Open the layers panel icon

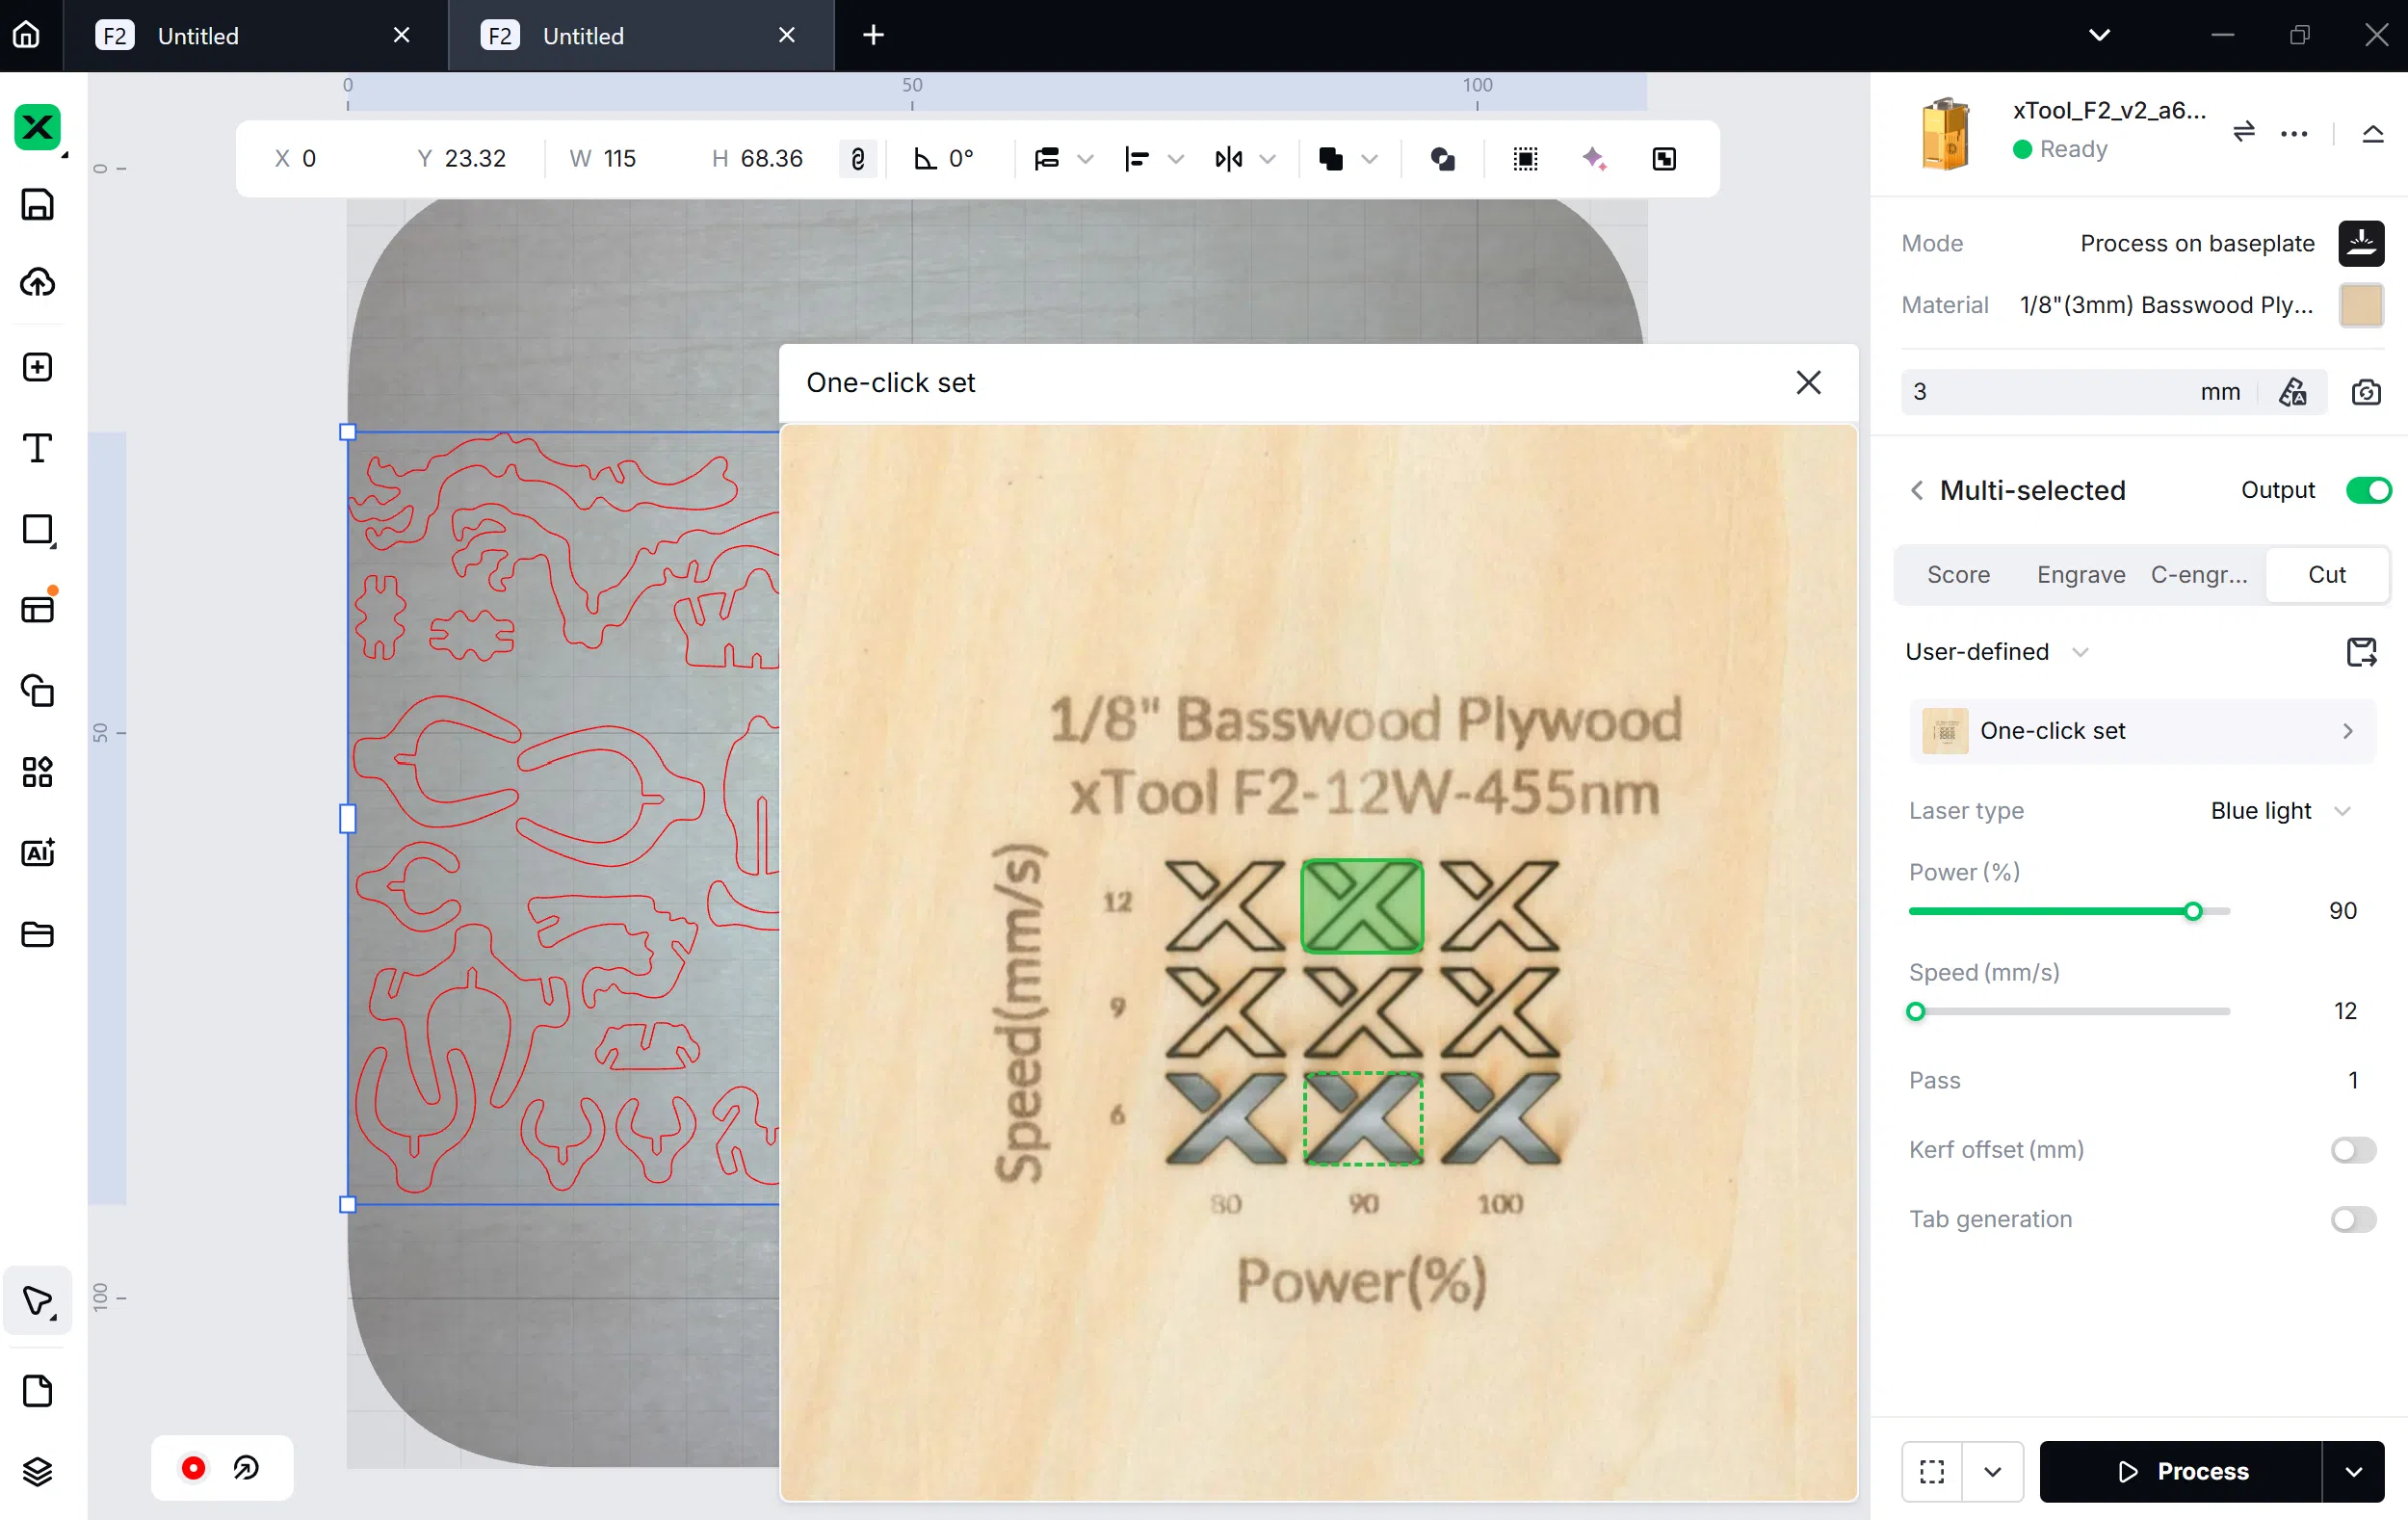click(x=37, y=1471)
